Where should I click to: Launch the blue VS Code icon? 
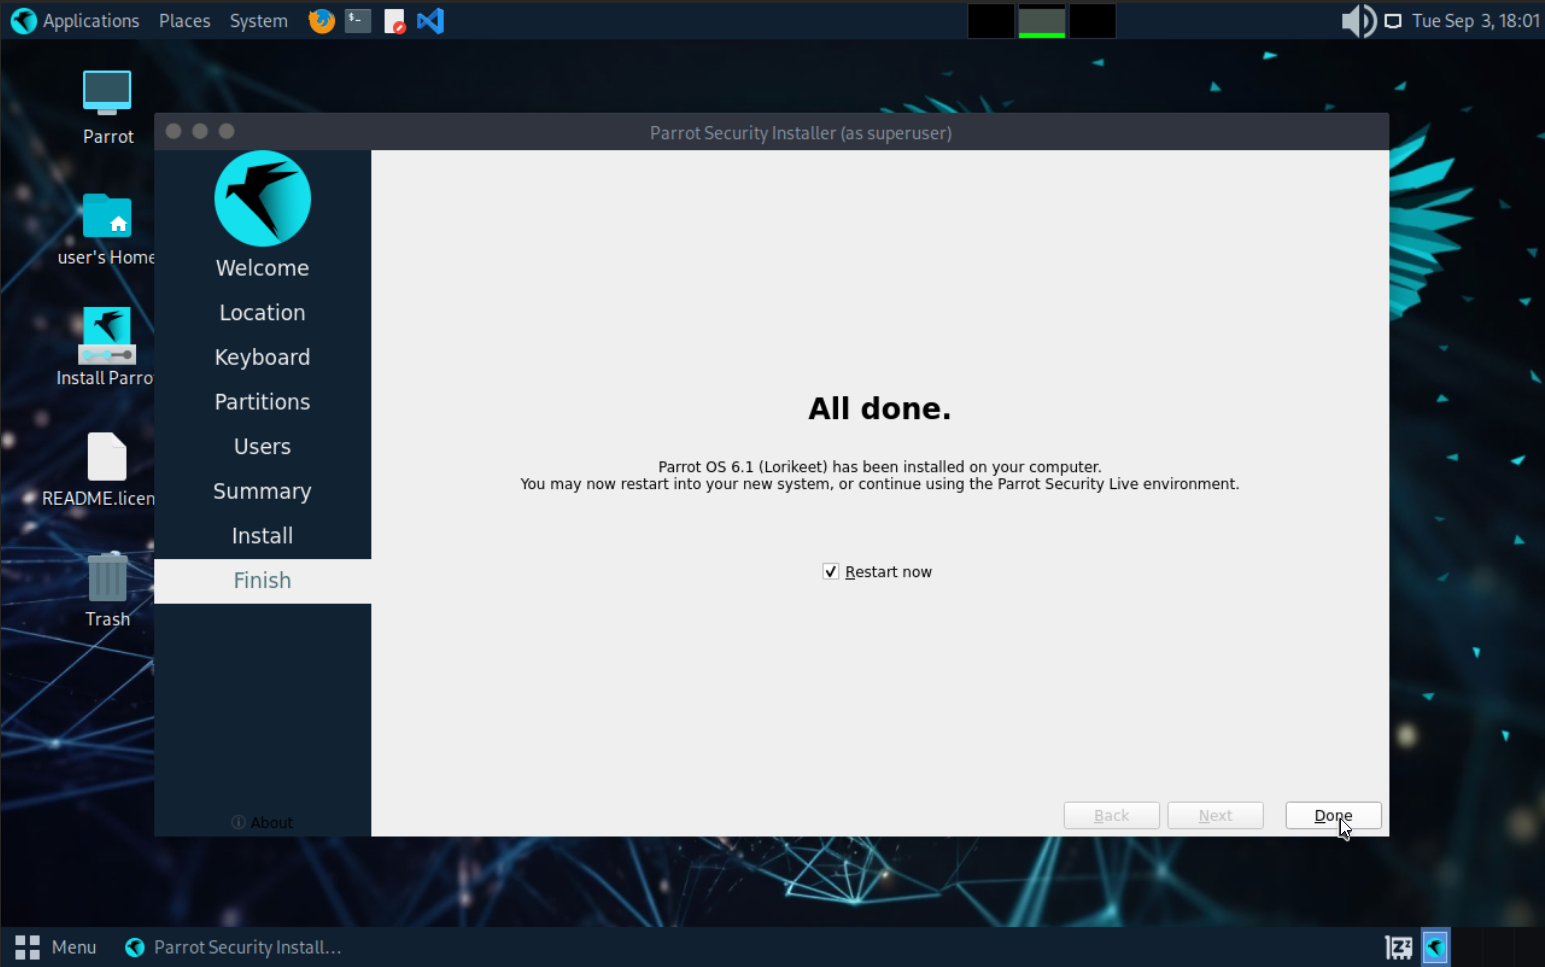point(431,21)
